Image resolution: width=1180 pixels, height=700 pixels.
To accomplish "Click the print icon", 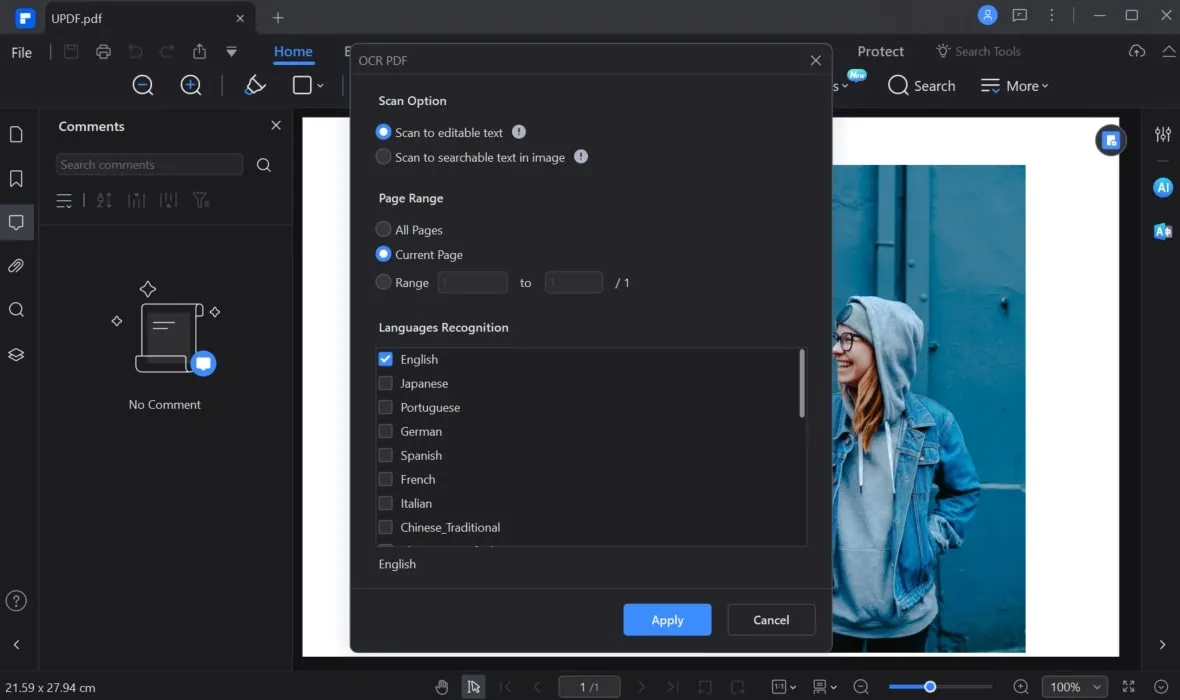I will pyautogui.click(x=103, y=52).
